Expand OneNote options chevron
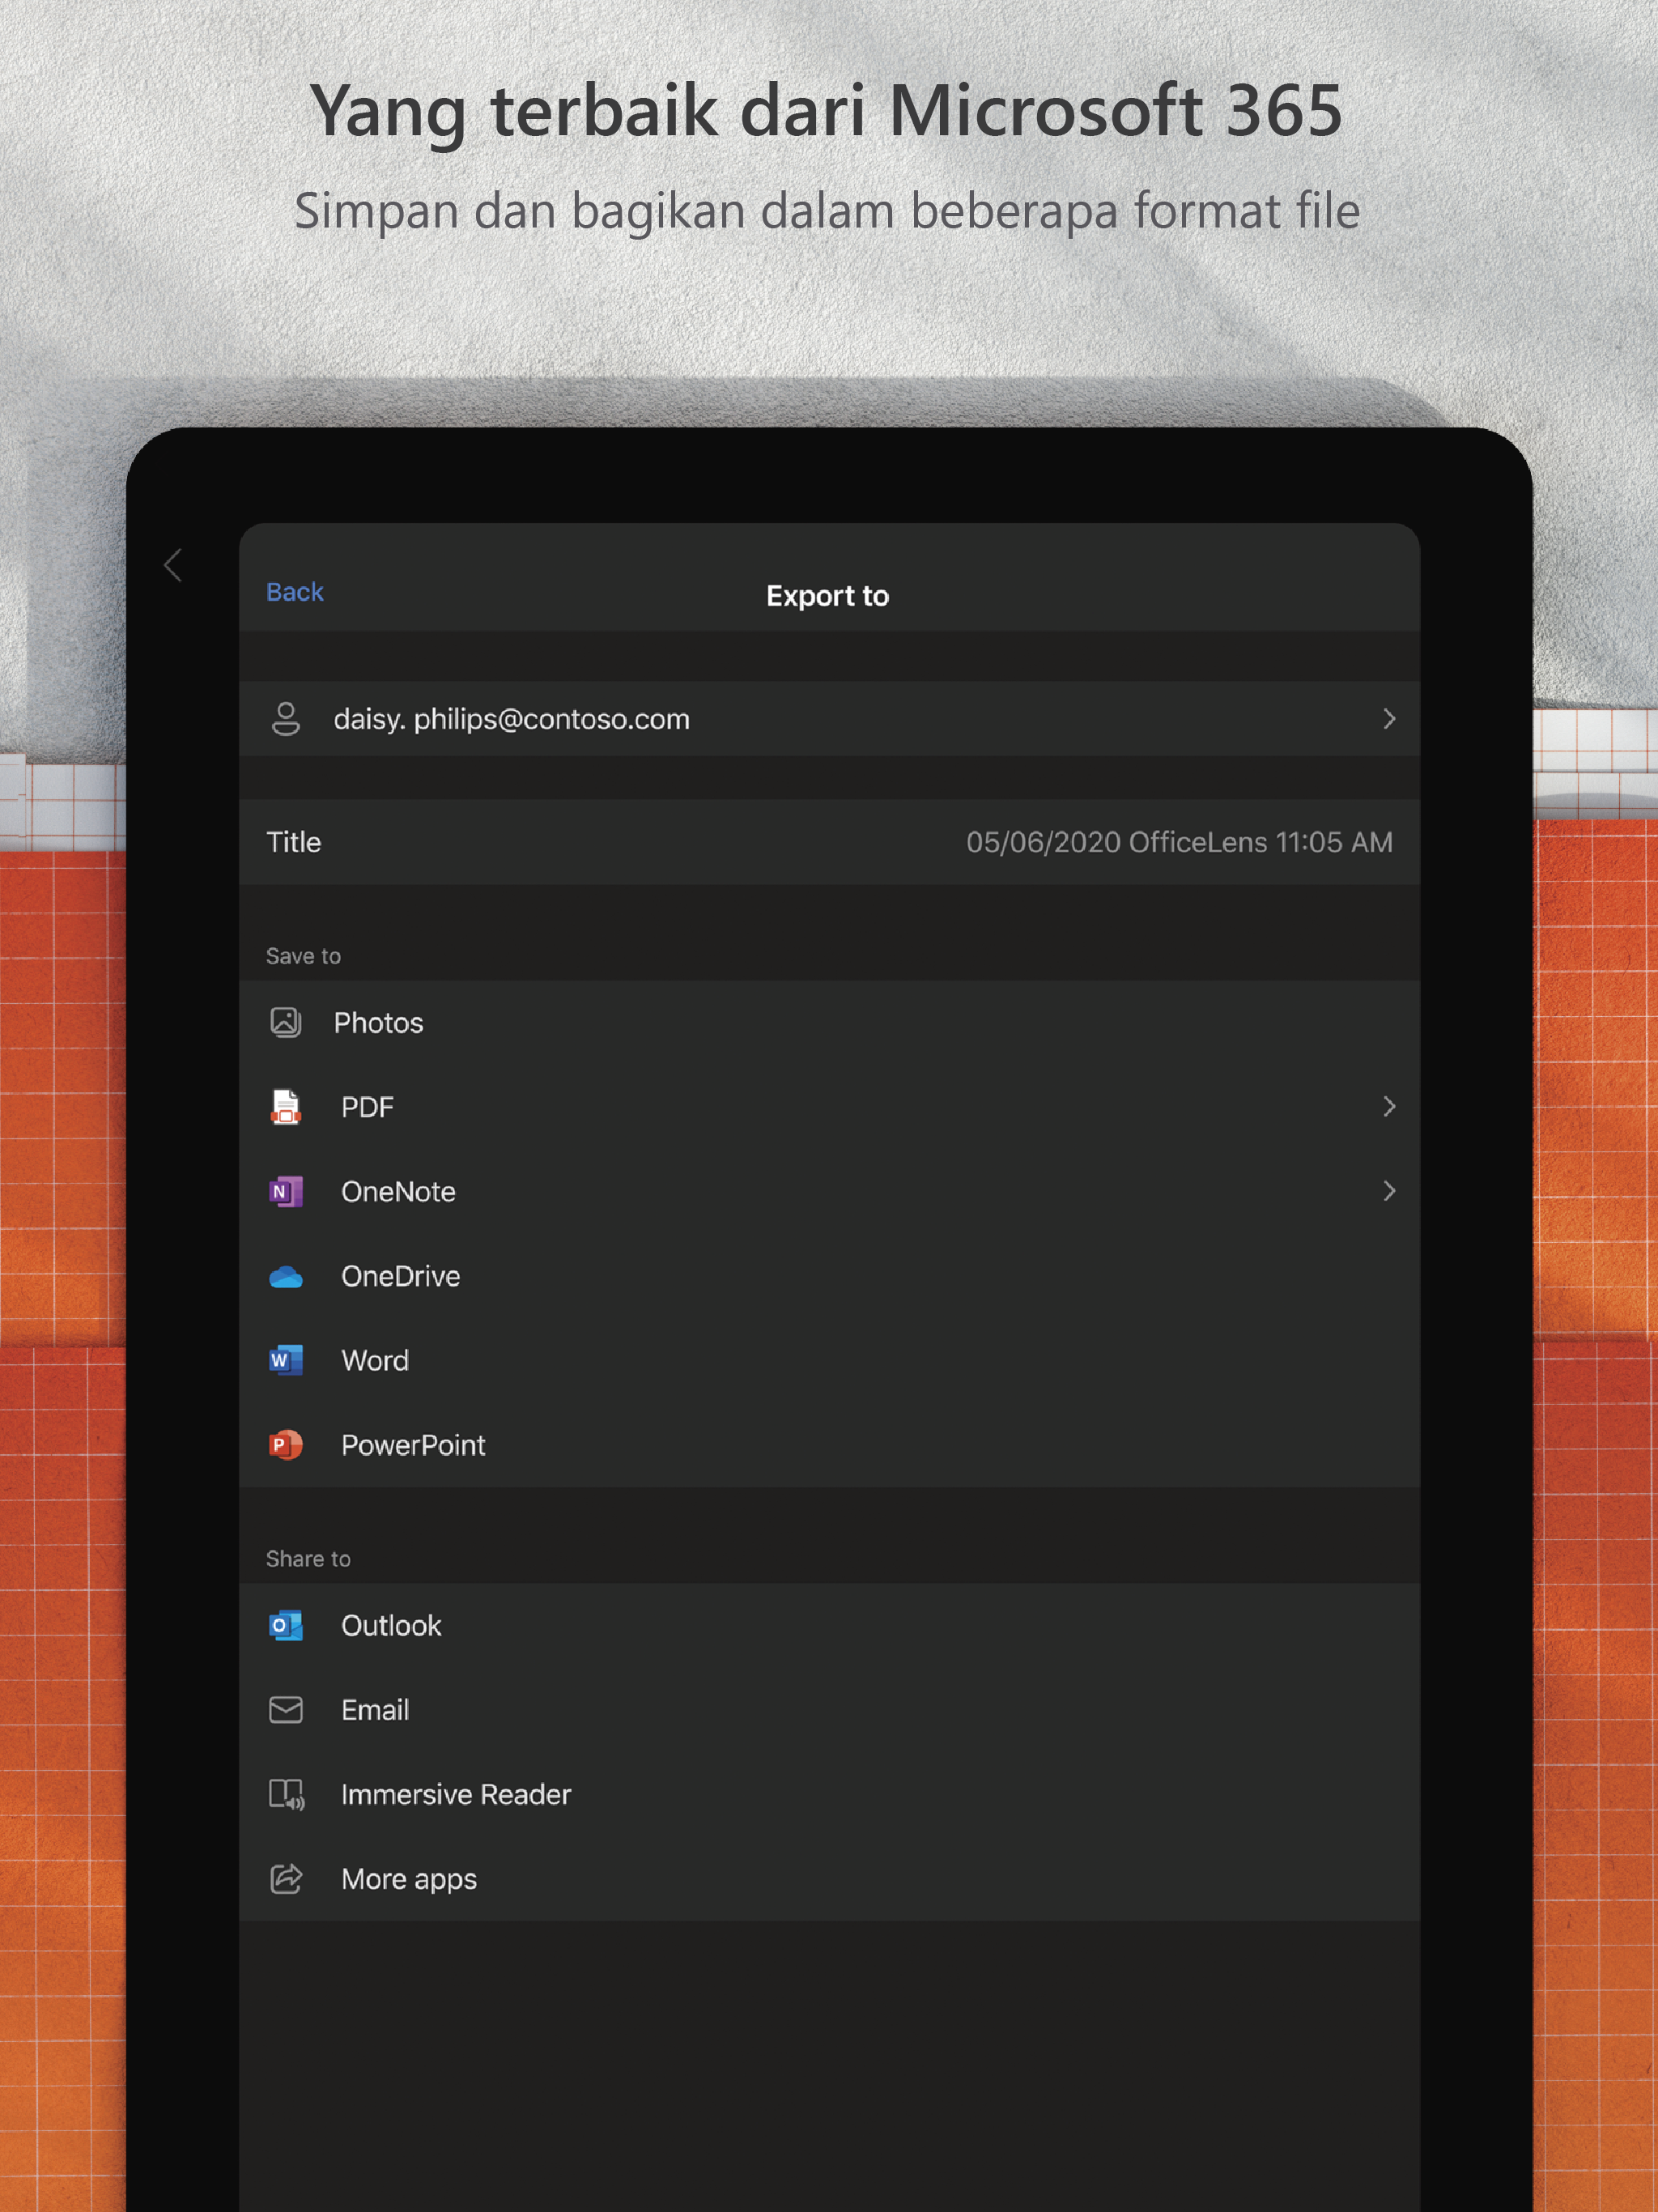Viewport: 1658px width, 2212px height. point(1388,1190)
